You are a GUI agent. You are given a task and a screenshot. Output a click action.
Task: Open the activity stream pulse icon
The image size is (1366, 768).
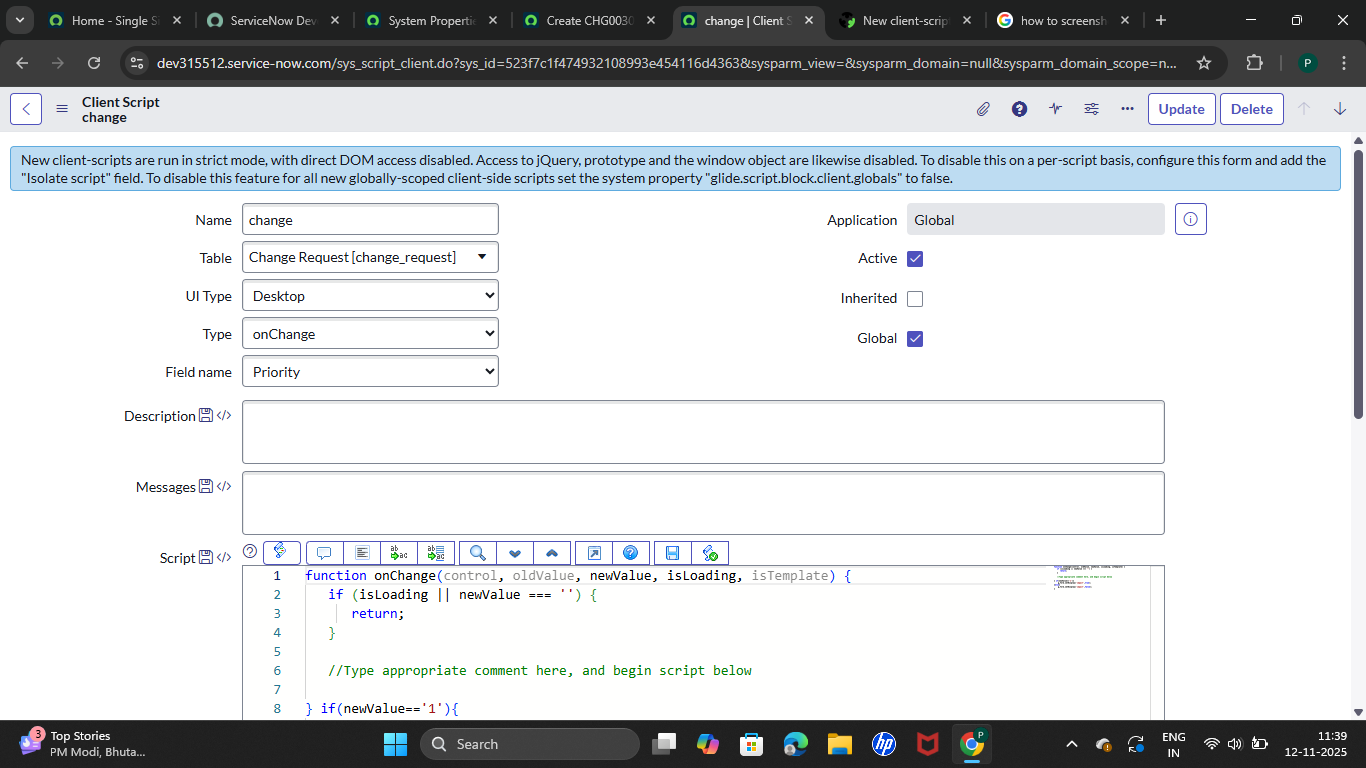[1055, 109]
